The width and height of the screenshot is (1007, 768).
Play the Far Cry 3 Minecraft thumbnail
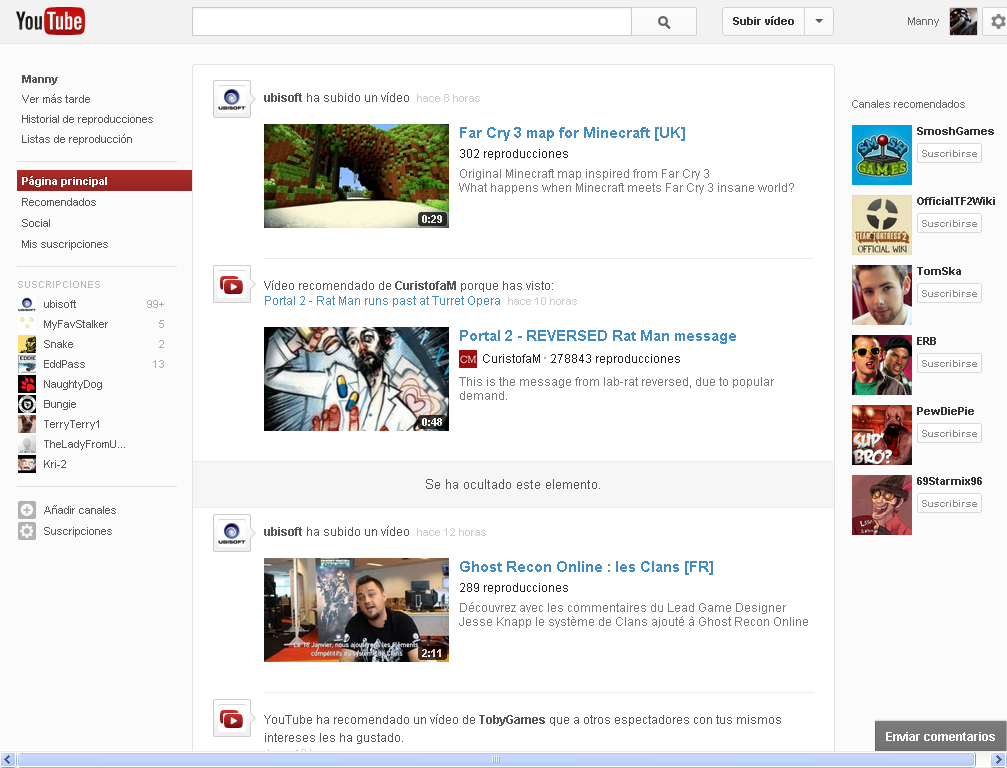(x=356, y=176)
